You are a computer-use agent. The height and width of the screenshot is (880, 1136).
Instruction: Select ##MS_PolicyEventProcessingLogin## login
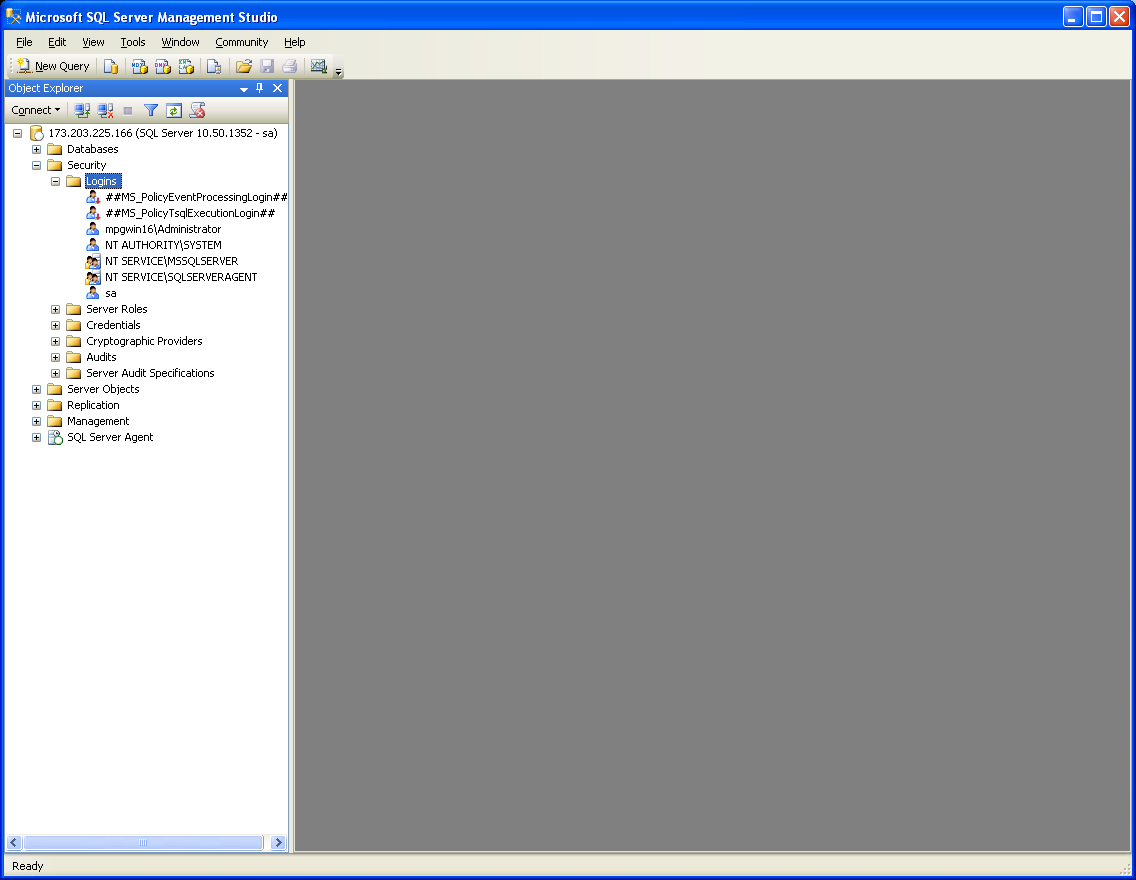[x=196, y=197]
